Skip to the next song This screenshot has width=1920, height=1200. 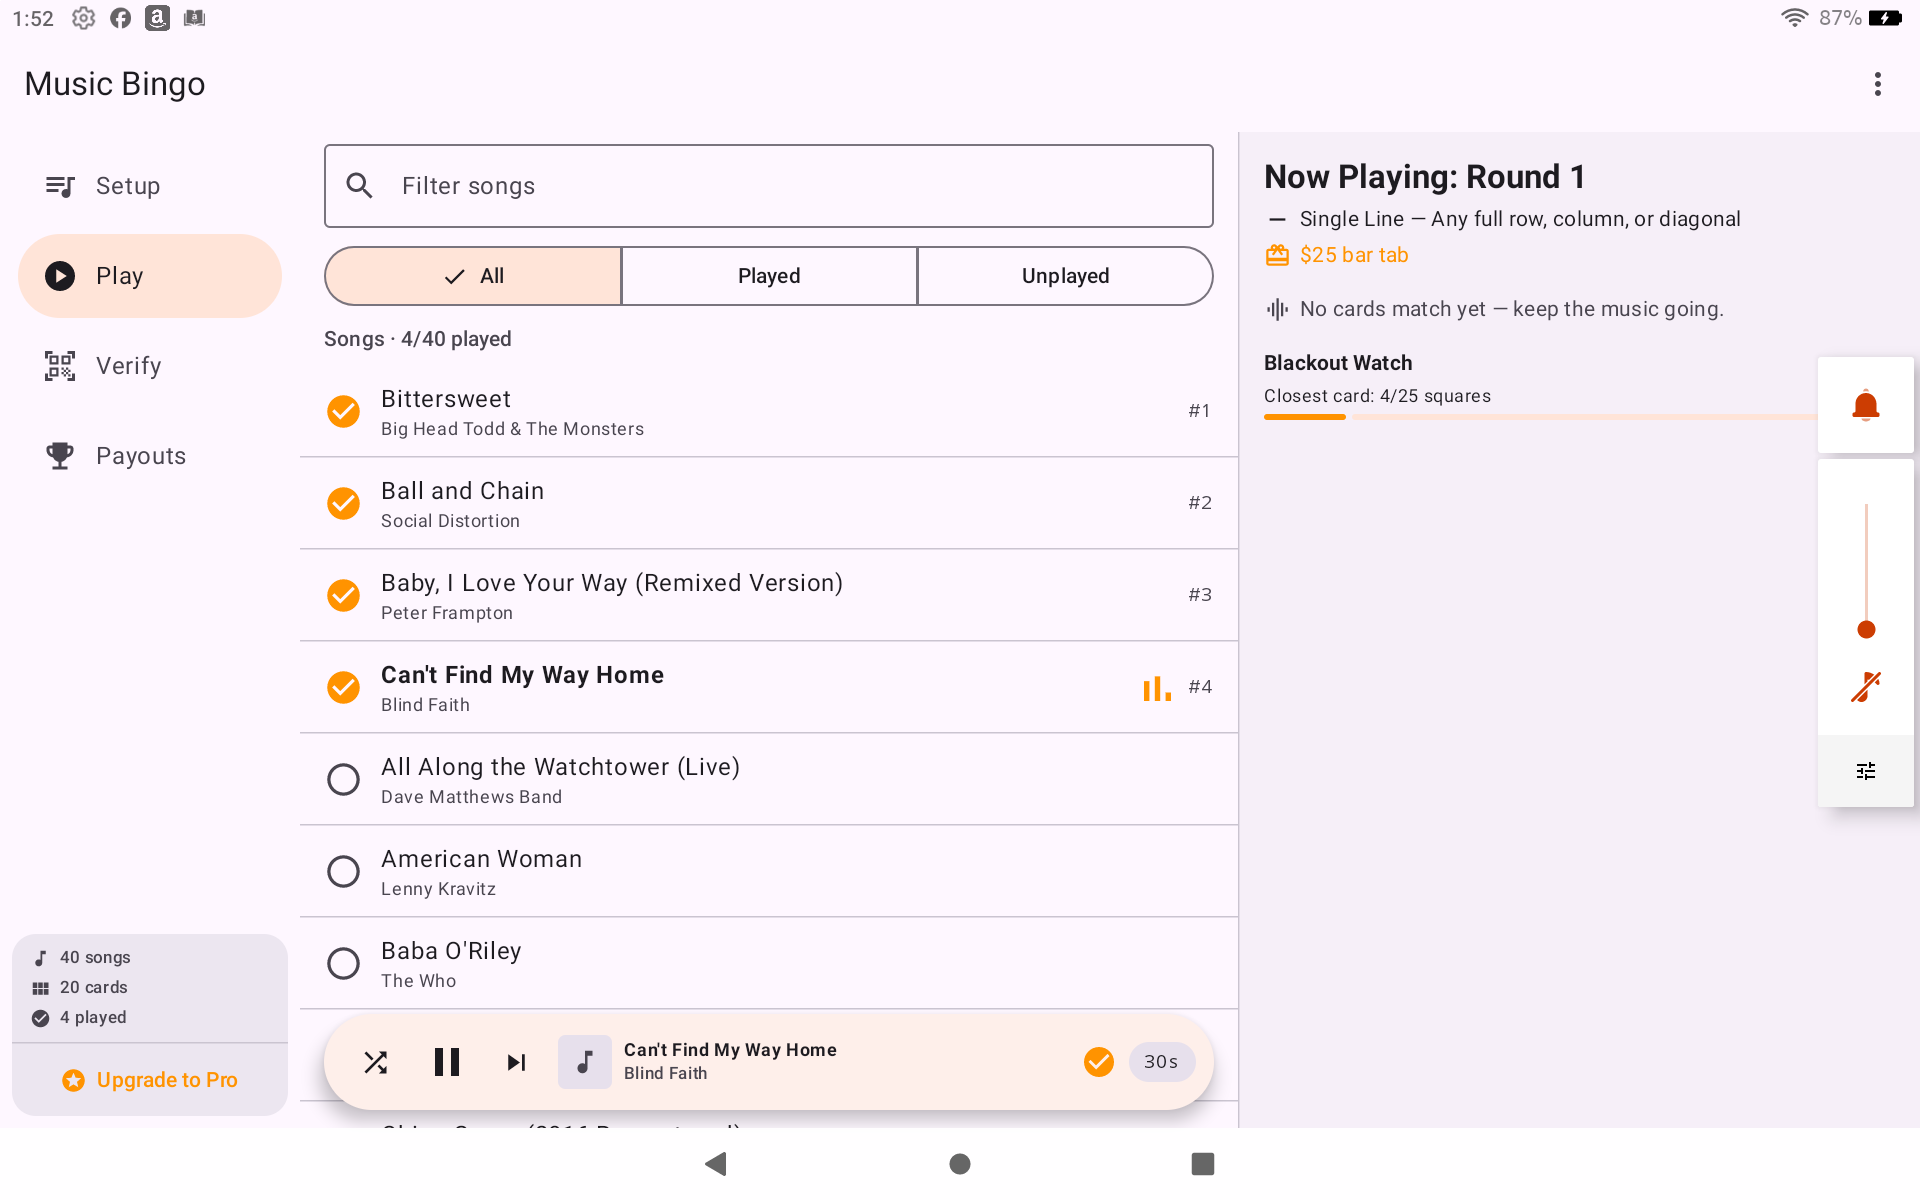516,1062
